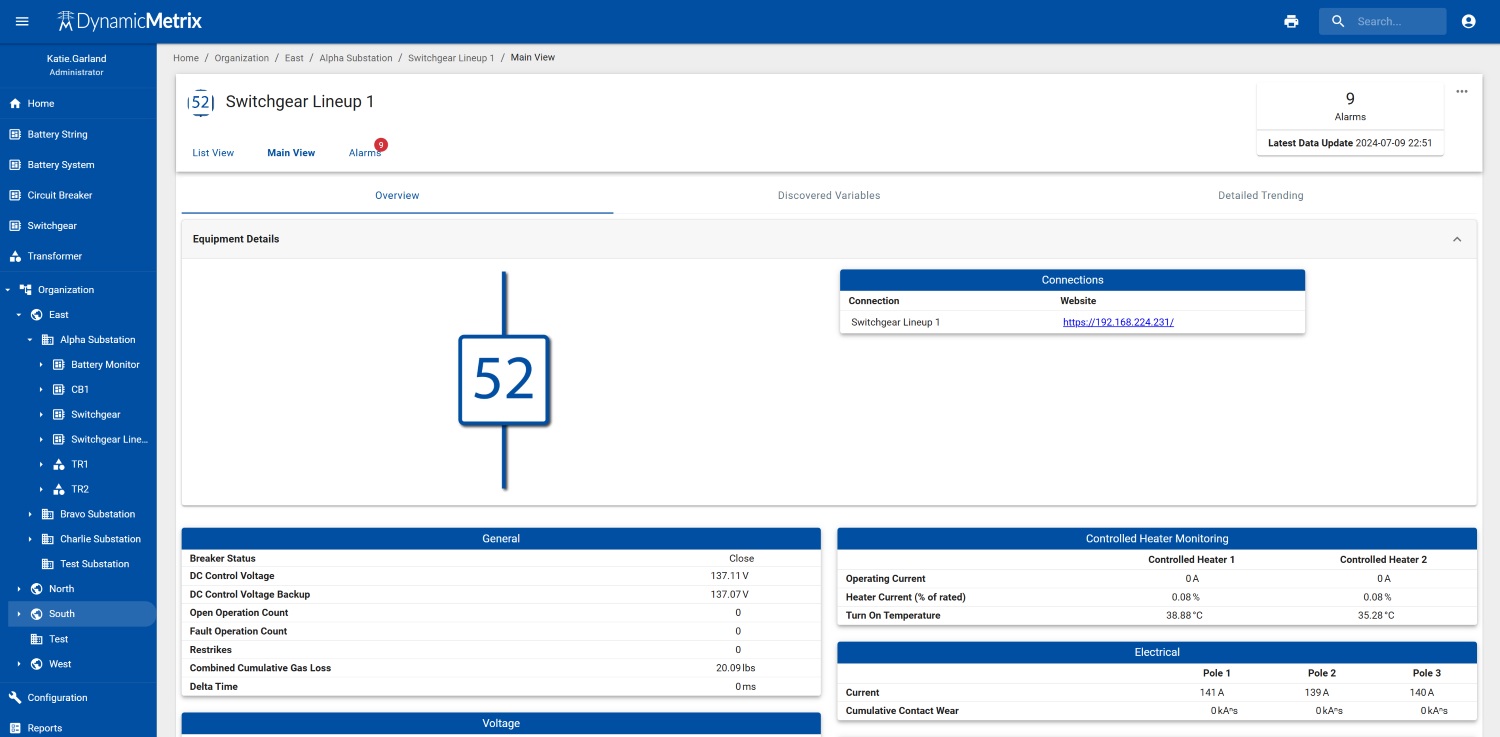
Task: Expand the Bravo Substation tree node
Action: tap(30, 514)
